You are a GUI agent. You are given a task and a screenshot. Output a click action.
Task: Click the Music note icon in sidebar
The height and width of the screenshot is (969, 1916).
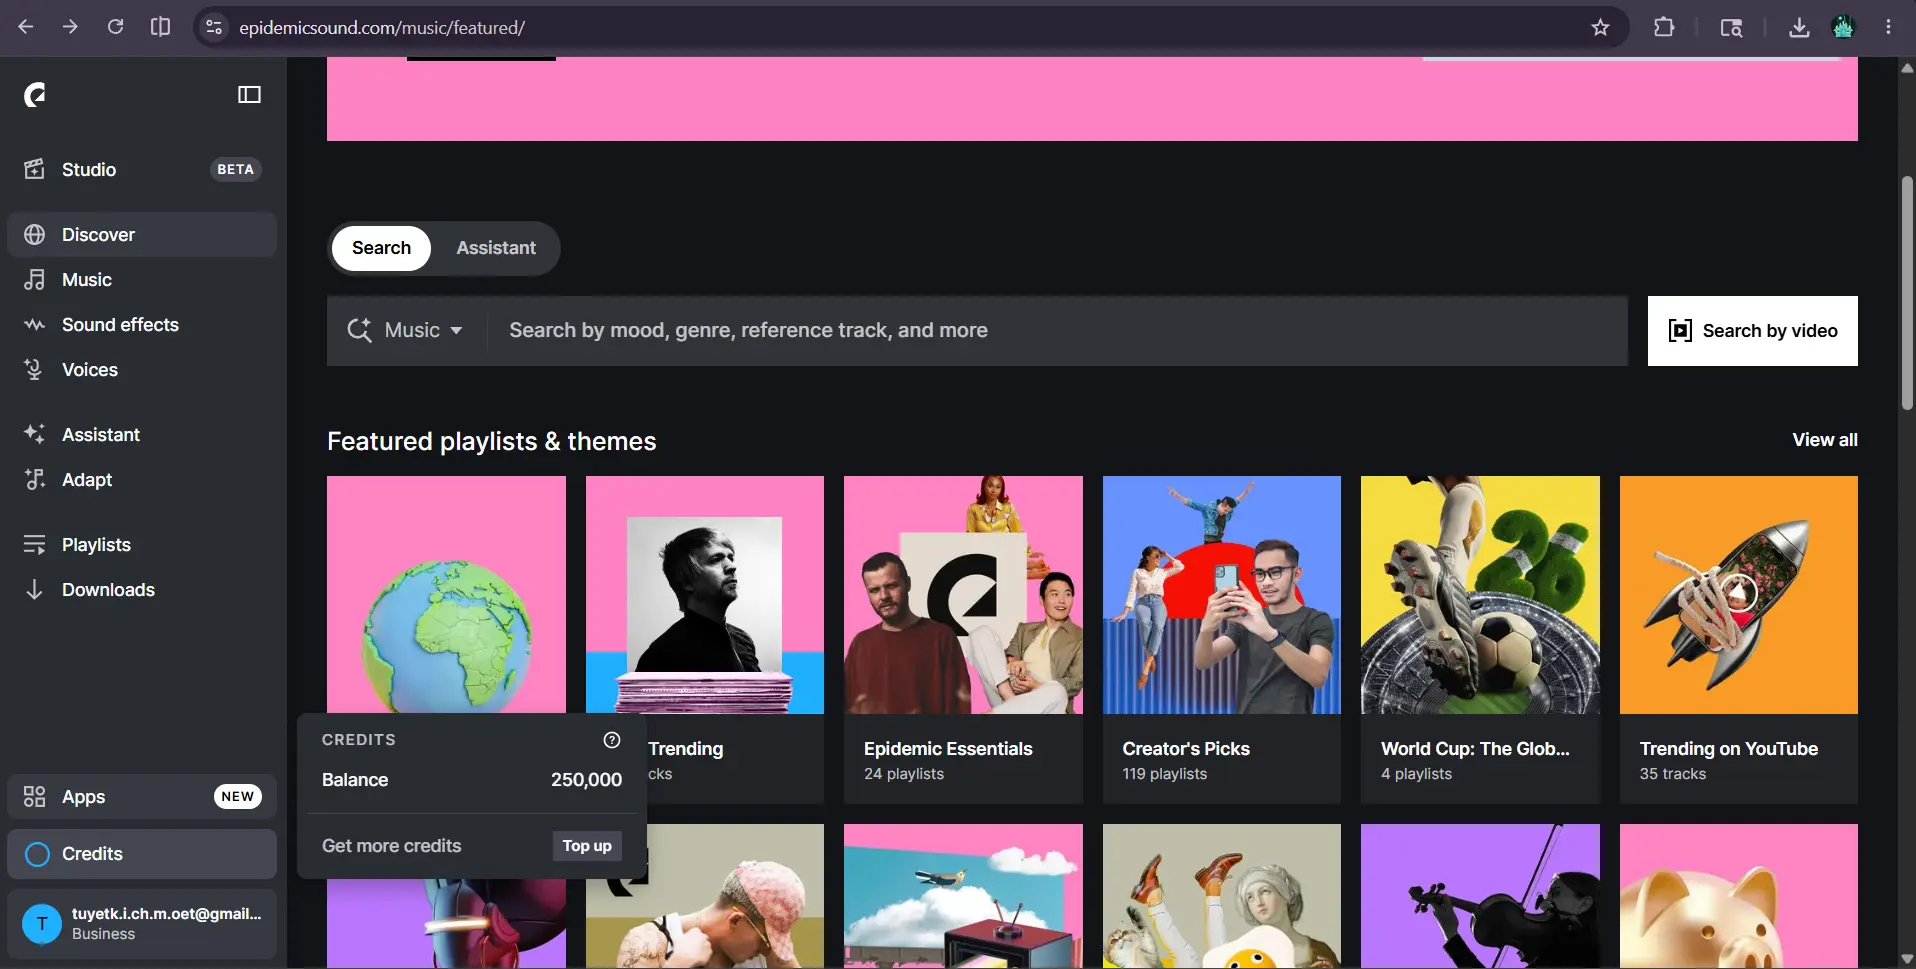(x=34, y=280)
